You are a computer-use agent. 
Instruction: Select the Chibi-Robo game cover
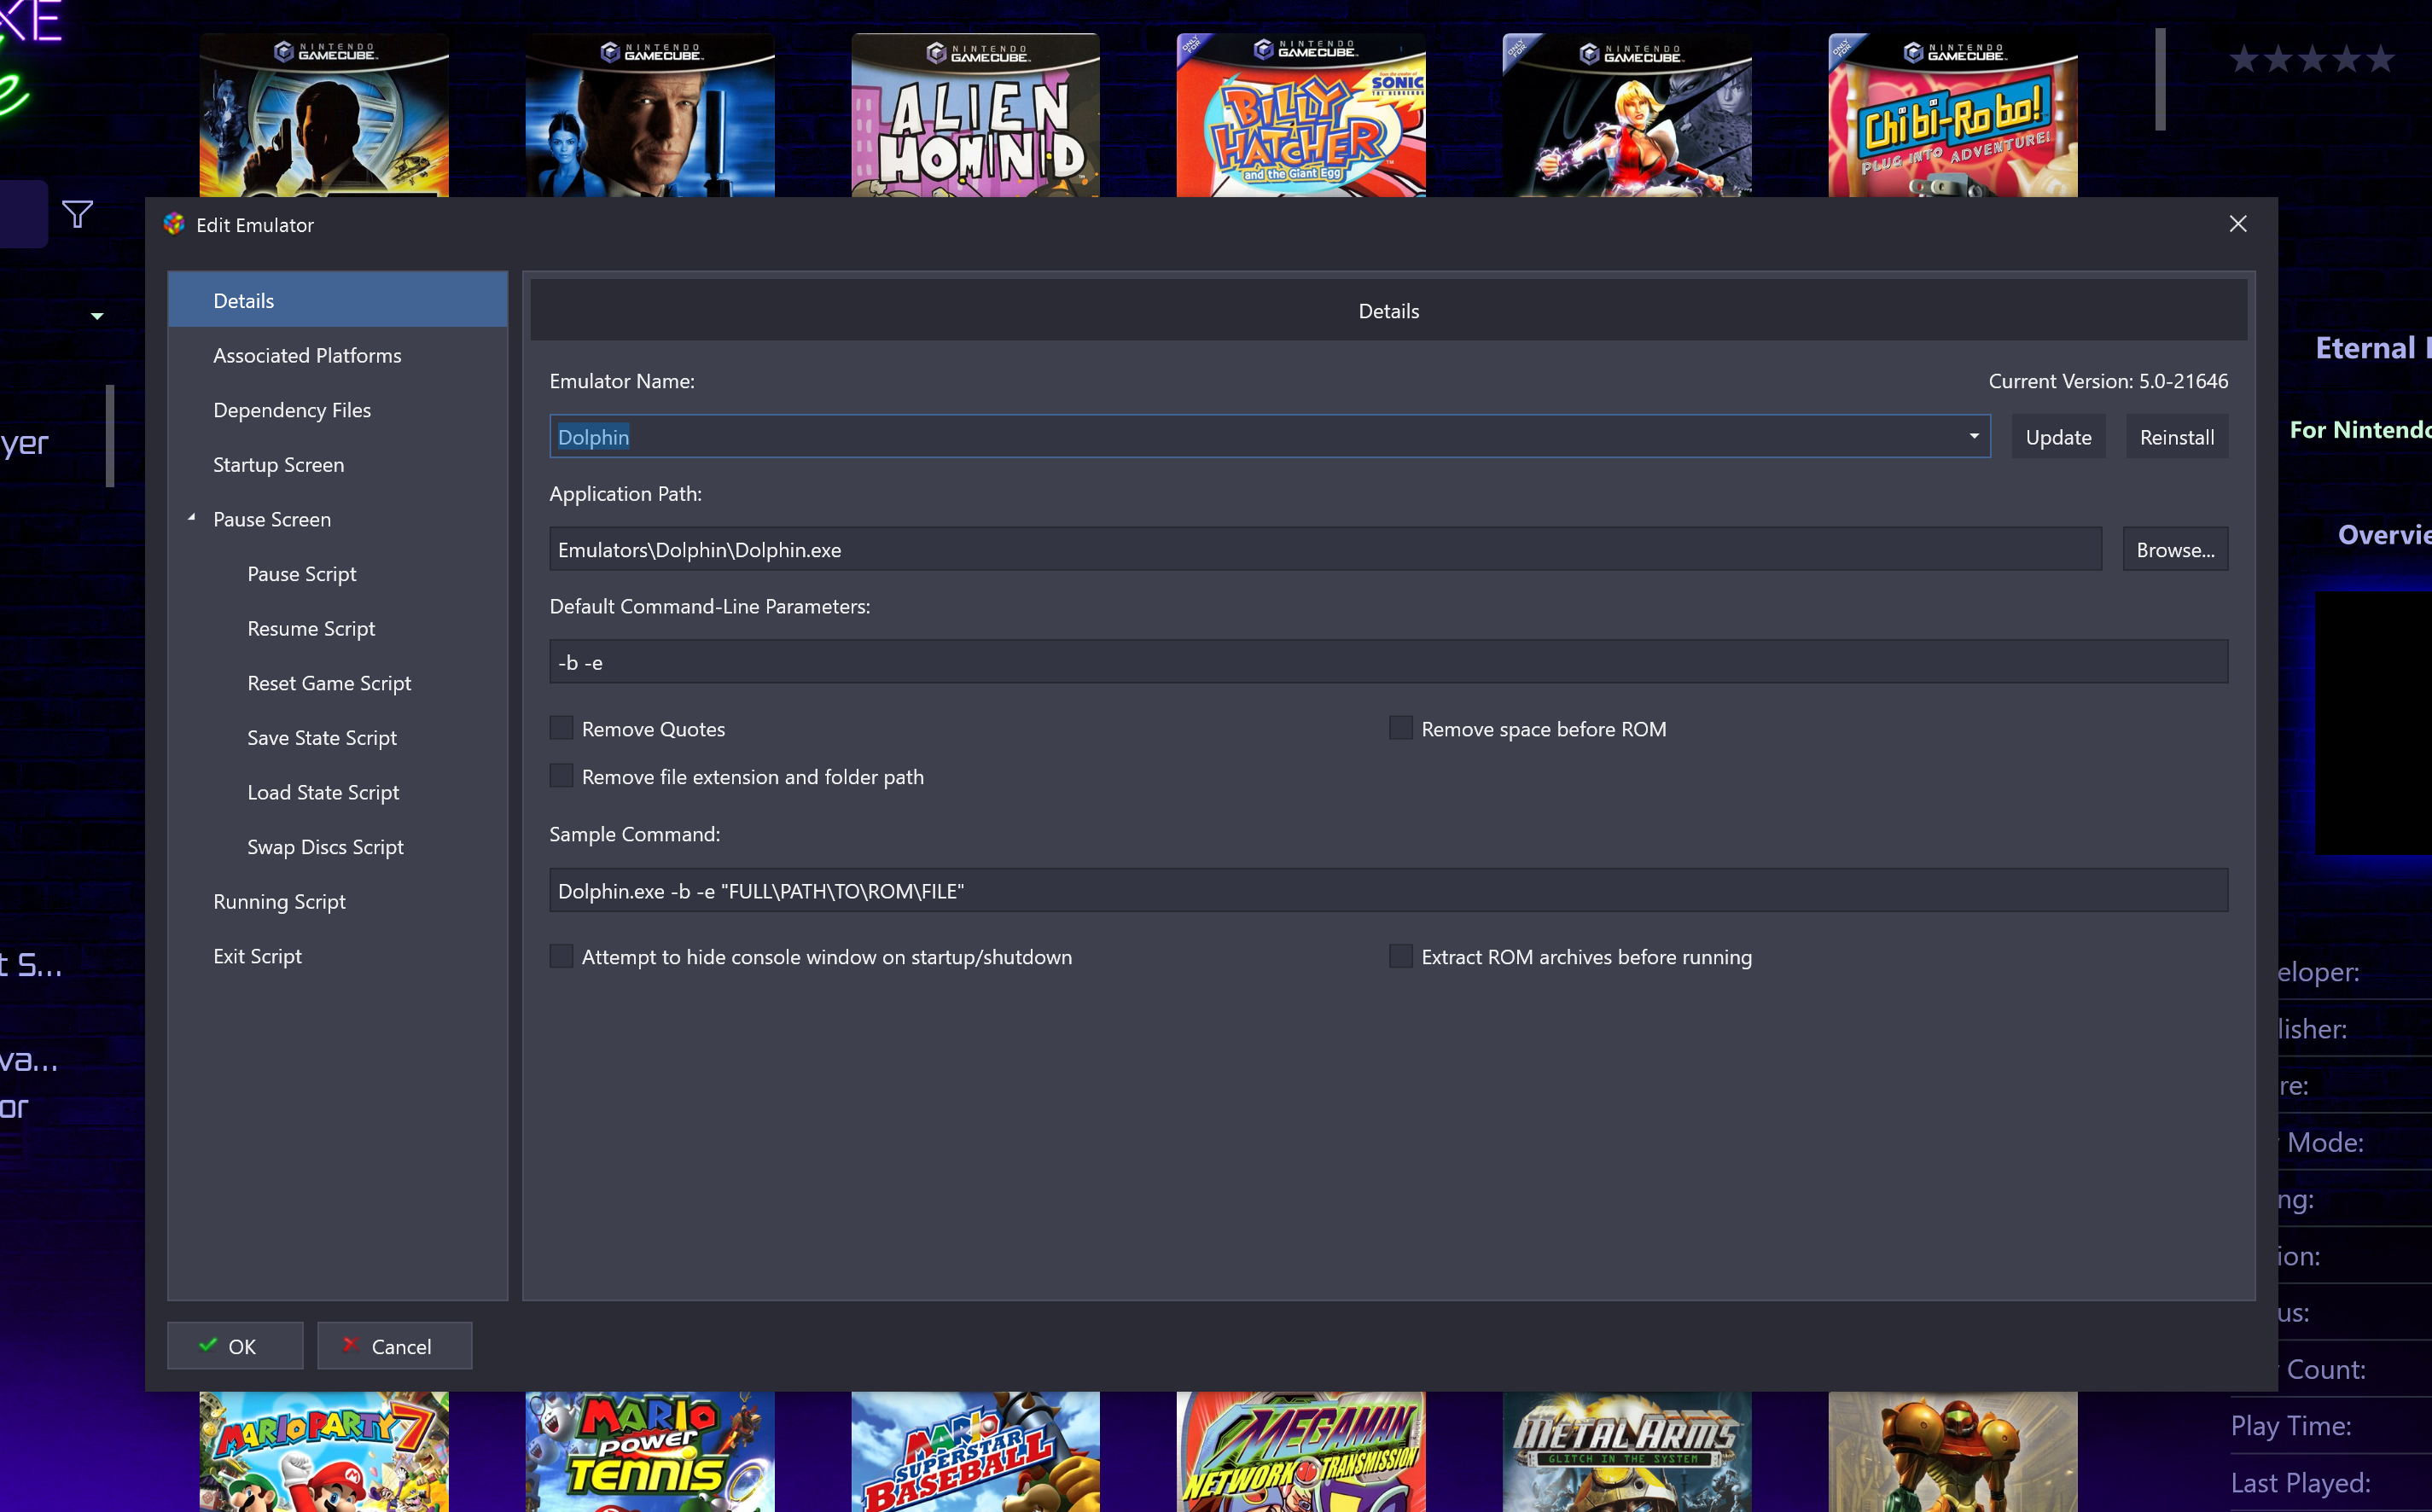tap(1953, 115)
